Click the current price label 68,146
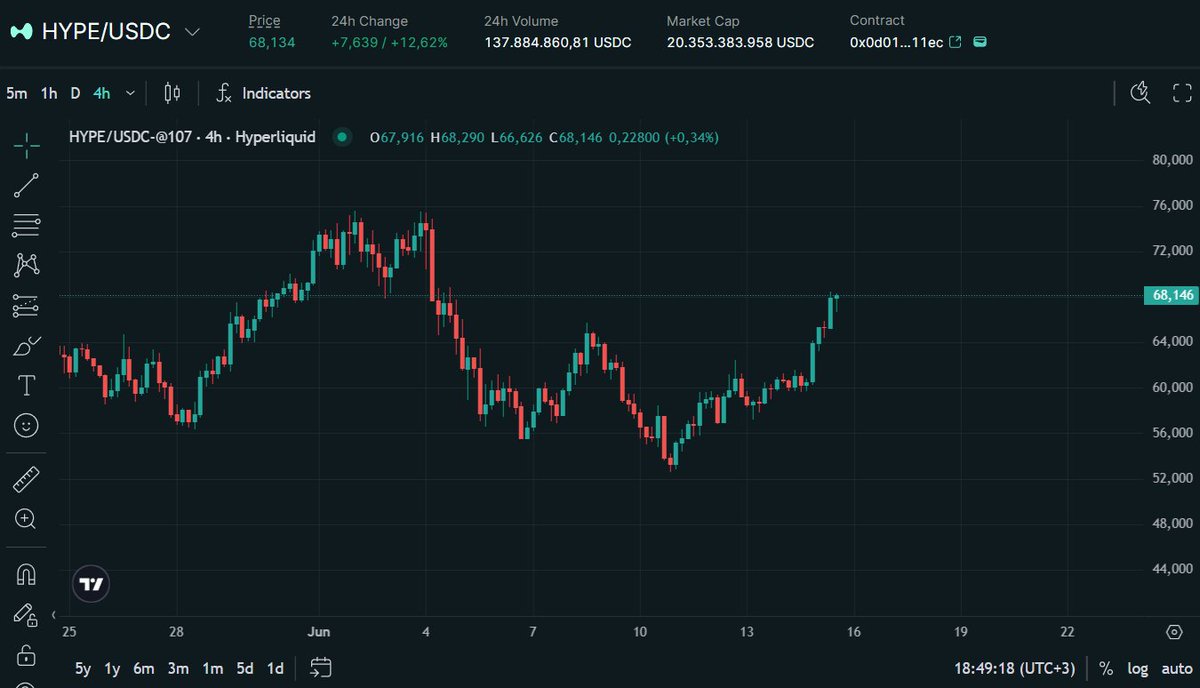Viewport: 1200px width, 688px height. tap(1169, 295)
